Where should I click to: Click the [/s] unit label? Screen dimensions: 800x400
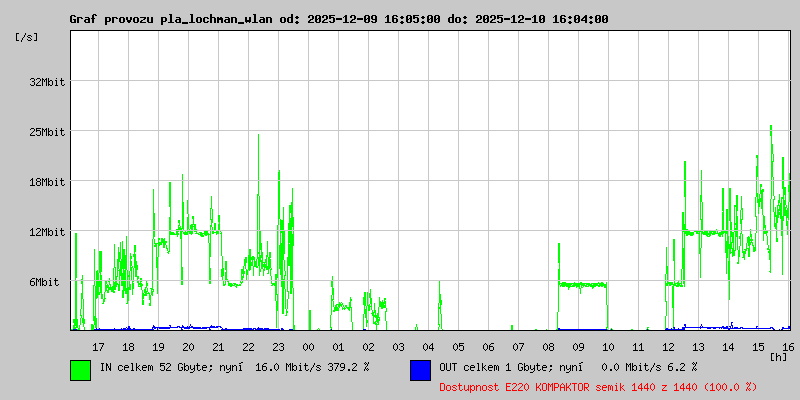(27, 37)
